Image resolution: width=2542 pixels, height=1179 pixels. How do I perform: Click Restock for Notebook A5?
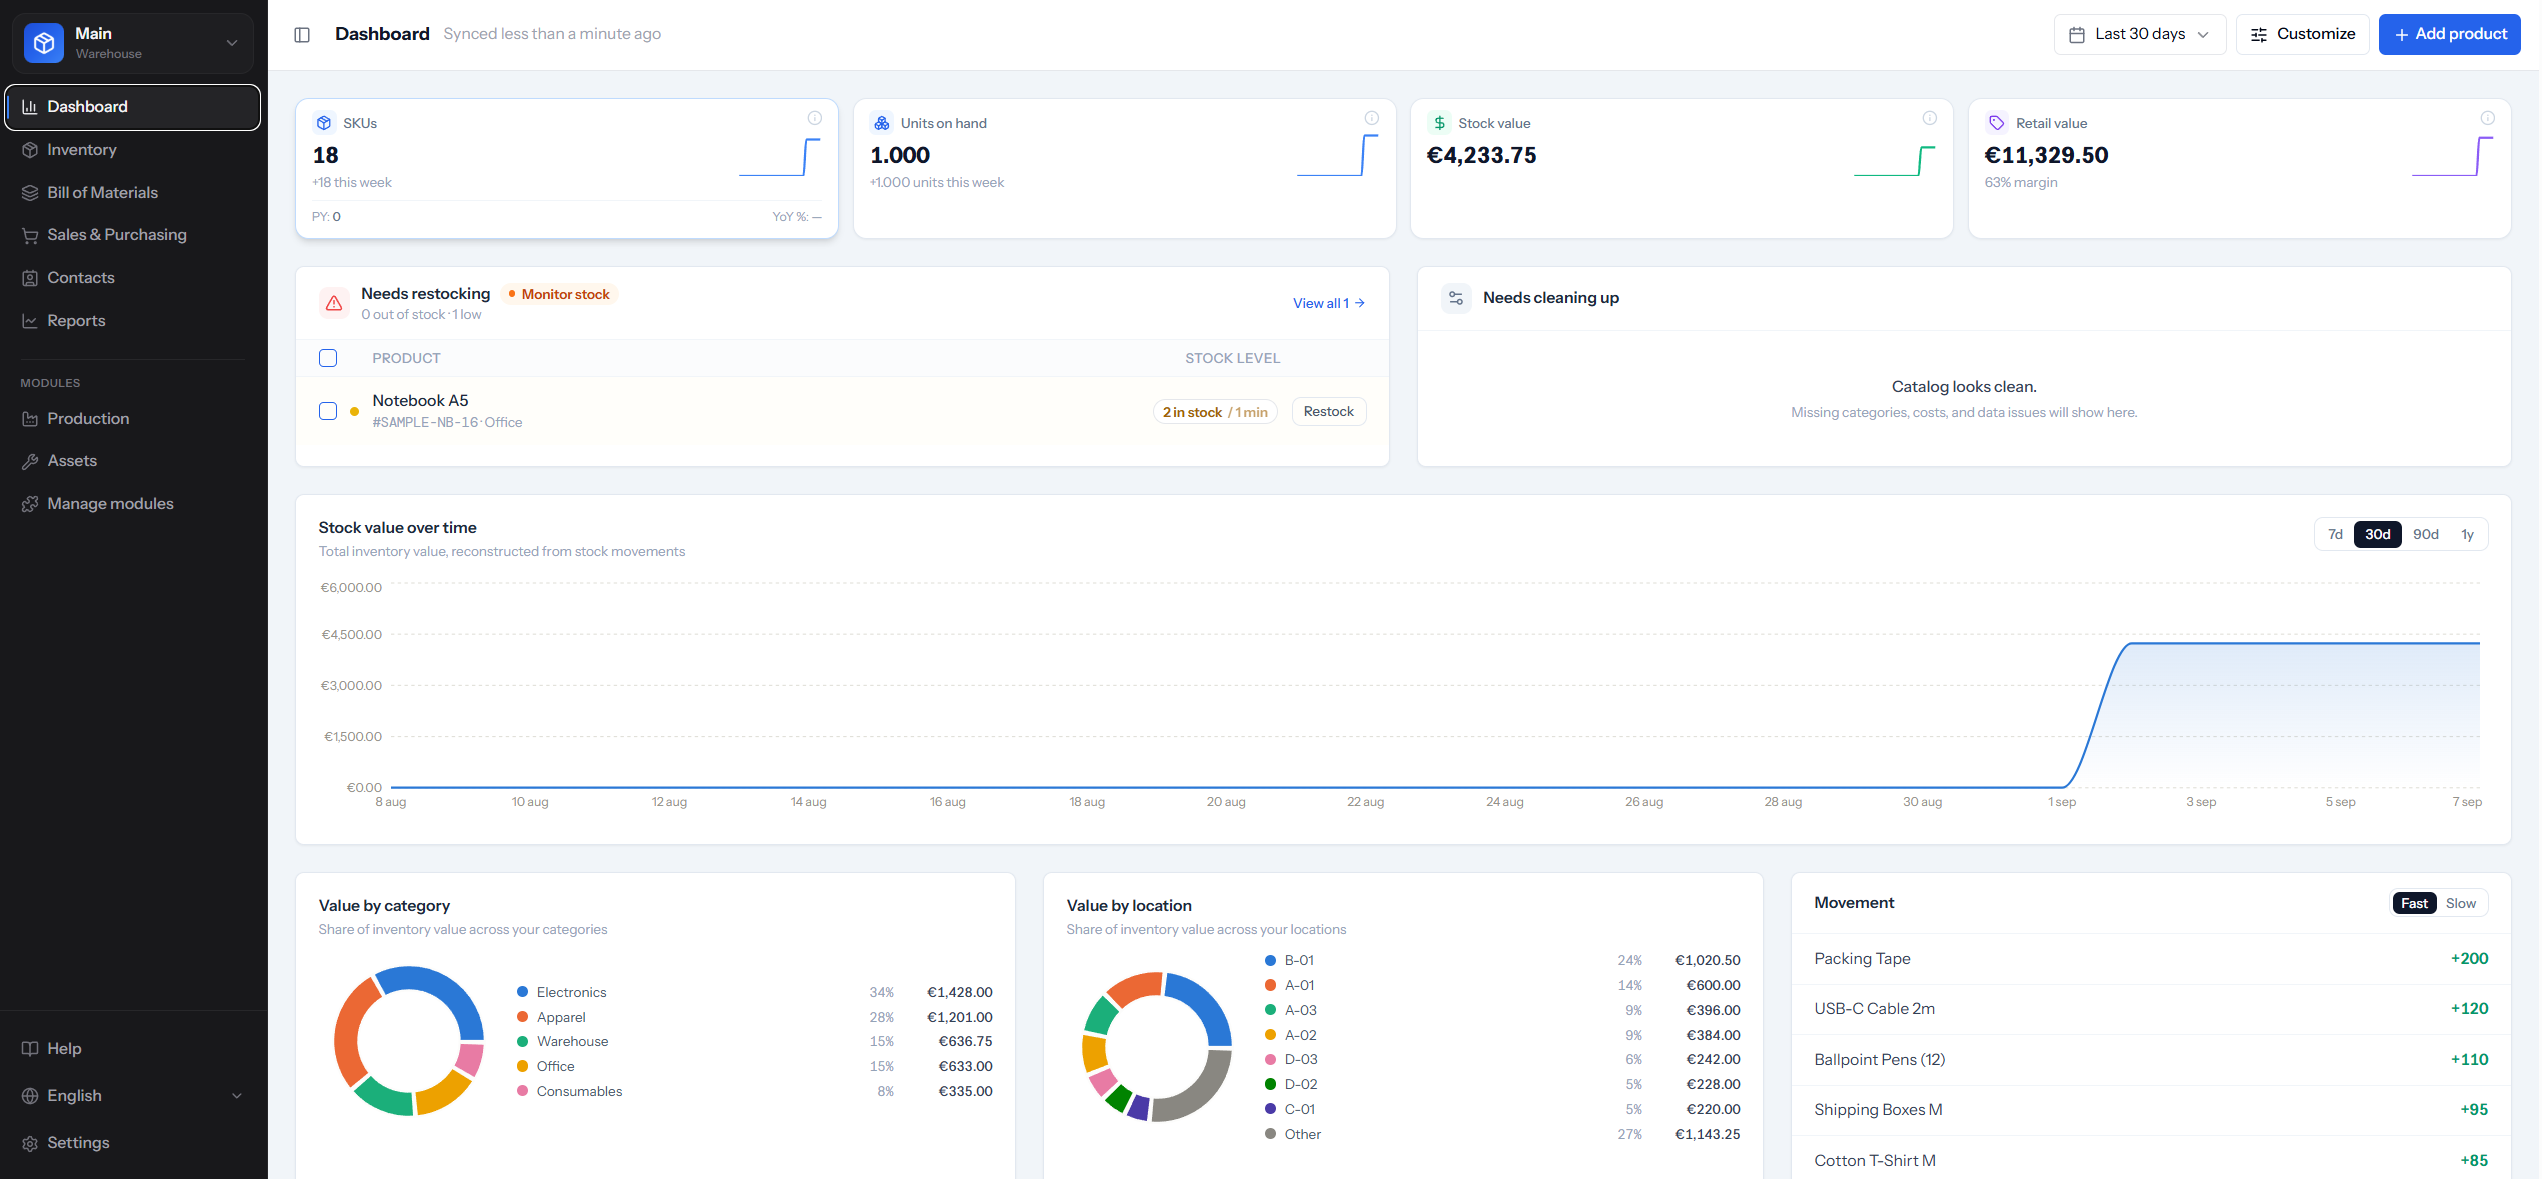1328,412
